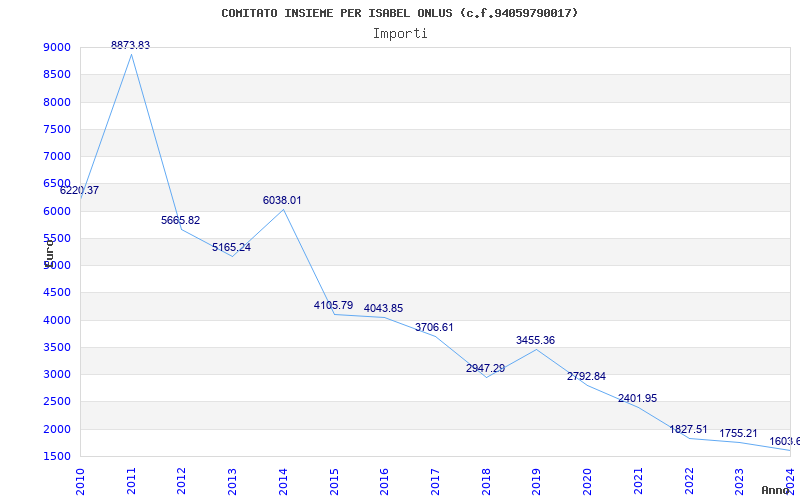
Task: Click the 6038.01 peak label
Action: (282, 201)
